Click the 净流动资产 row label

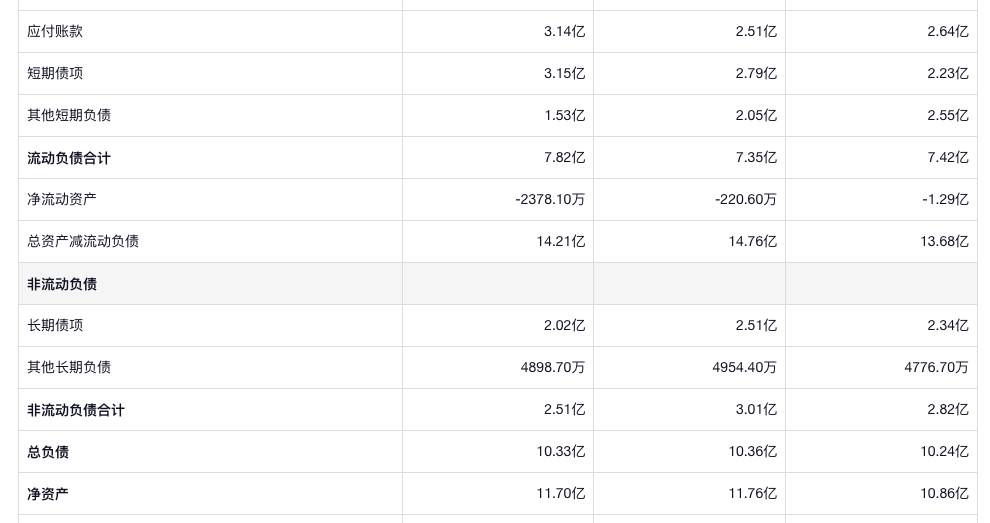click(62, 199)
